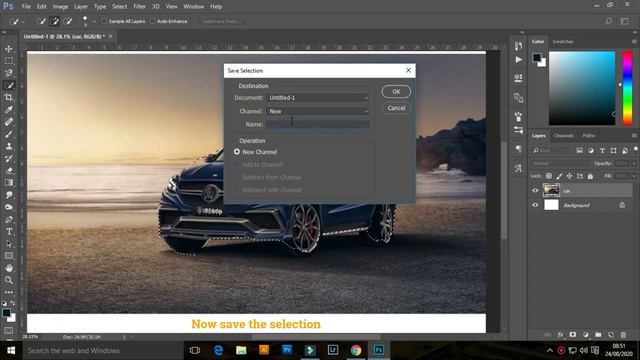This screenshot has width=640, height=360.
Task: Select the Horizontal Type tool
Action: 9,231
